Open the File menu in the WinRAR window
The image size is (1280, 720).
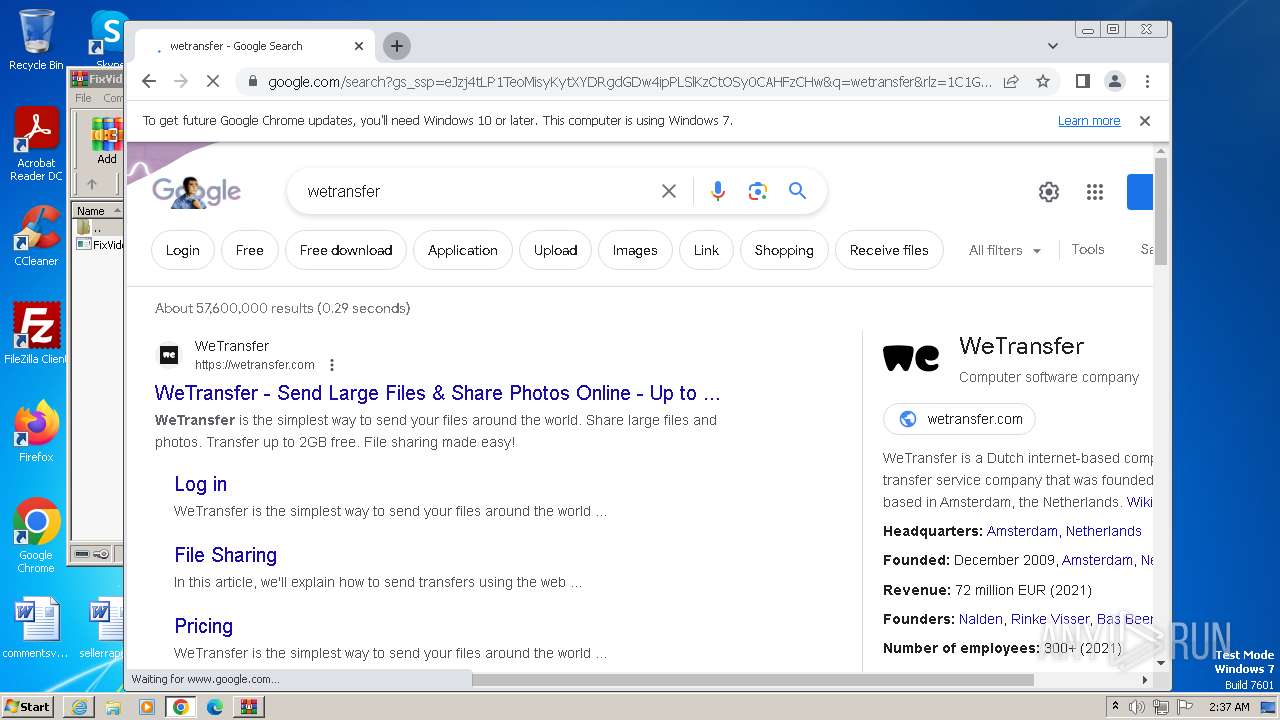click(x=83, y=98)
